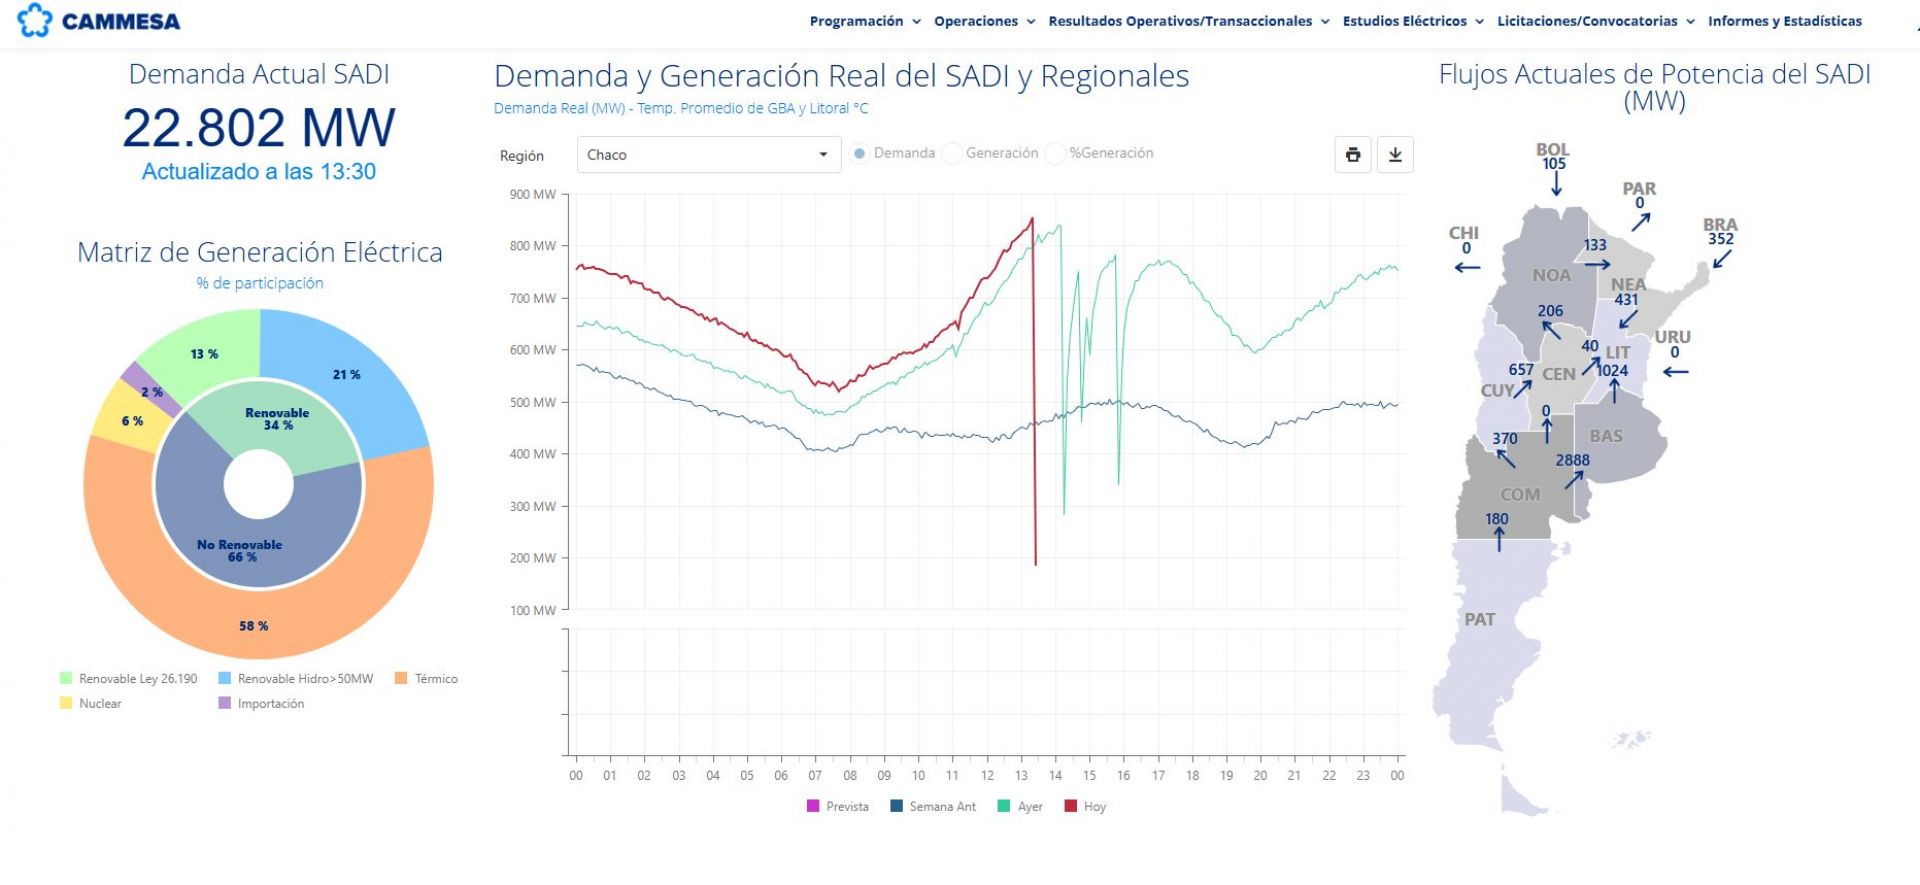Toggle the Ayer series legend swatch

tap(1004, 806)
